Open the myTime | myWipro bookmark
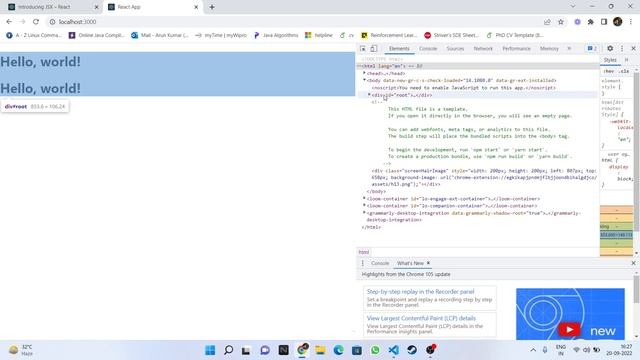640x360 pixels. [x=221, y=35]
